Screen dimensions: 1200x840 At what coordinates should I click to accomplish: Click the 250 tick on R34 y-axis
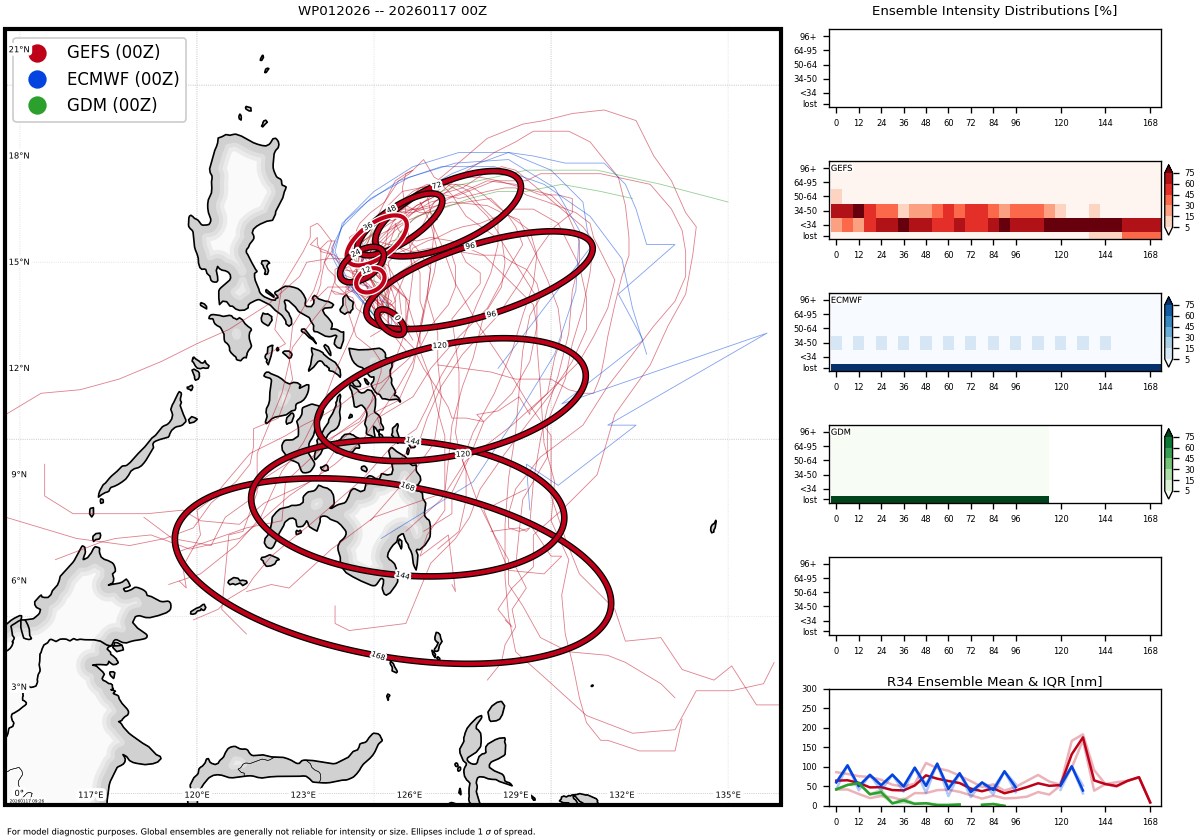pyautogui.click(x=809, y=709)
